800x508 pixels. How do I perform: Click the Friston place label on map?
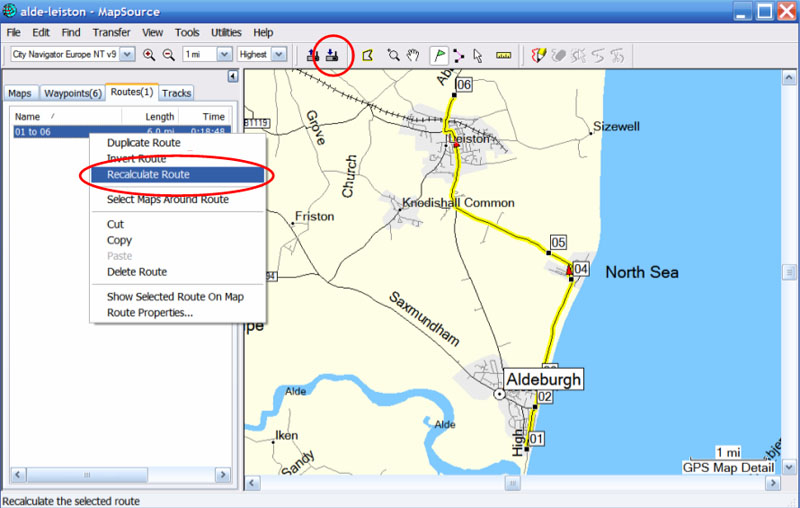pyautogui.click(x=314, y=216)
